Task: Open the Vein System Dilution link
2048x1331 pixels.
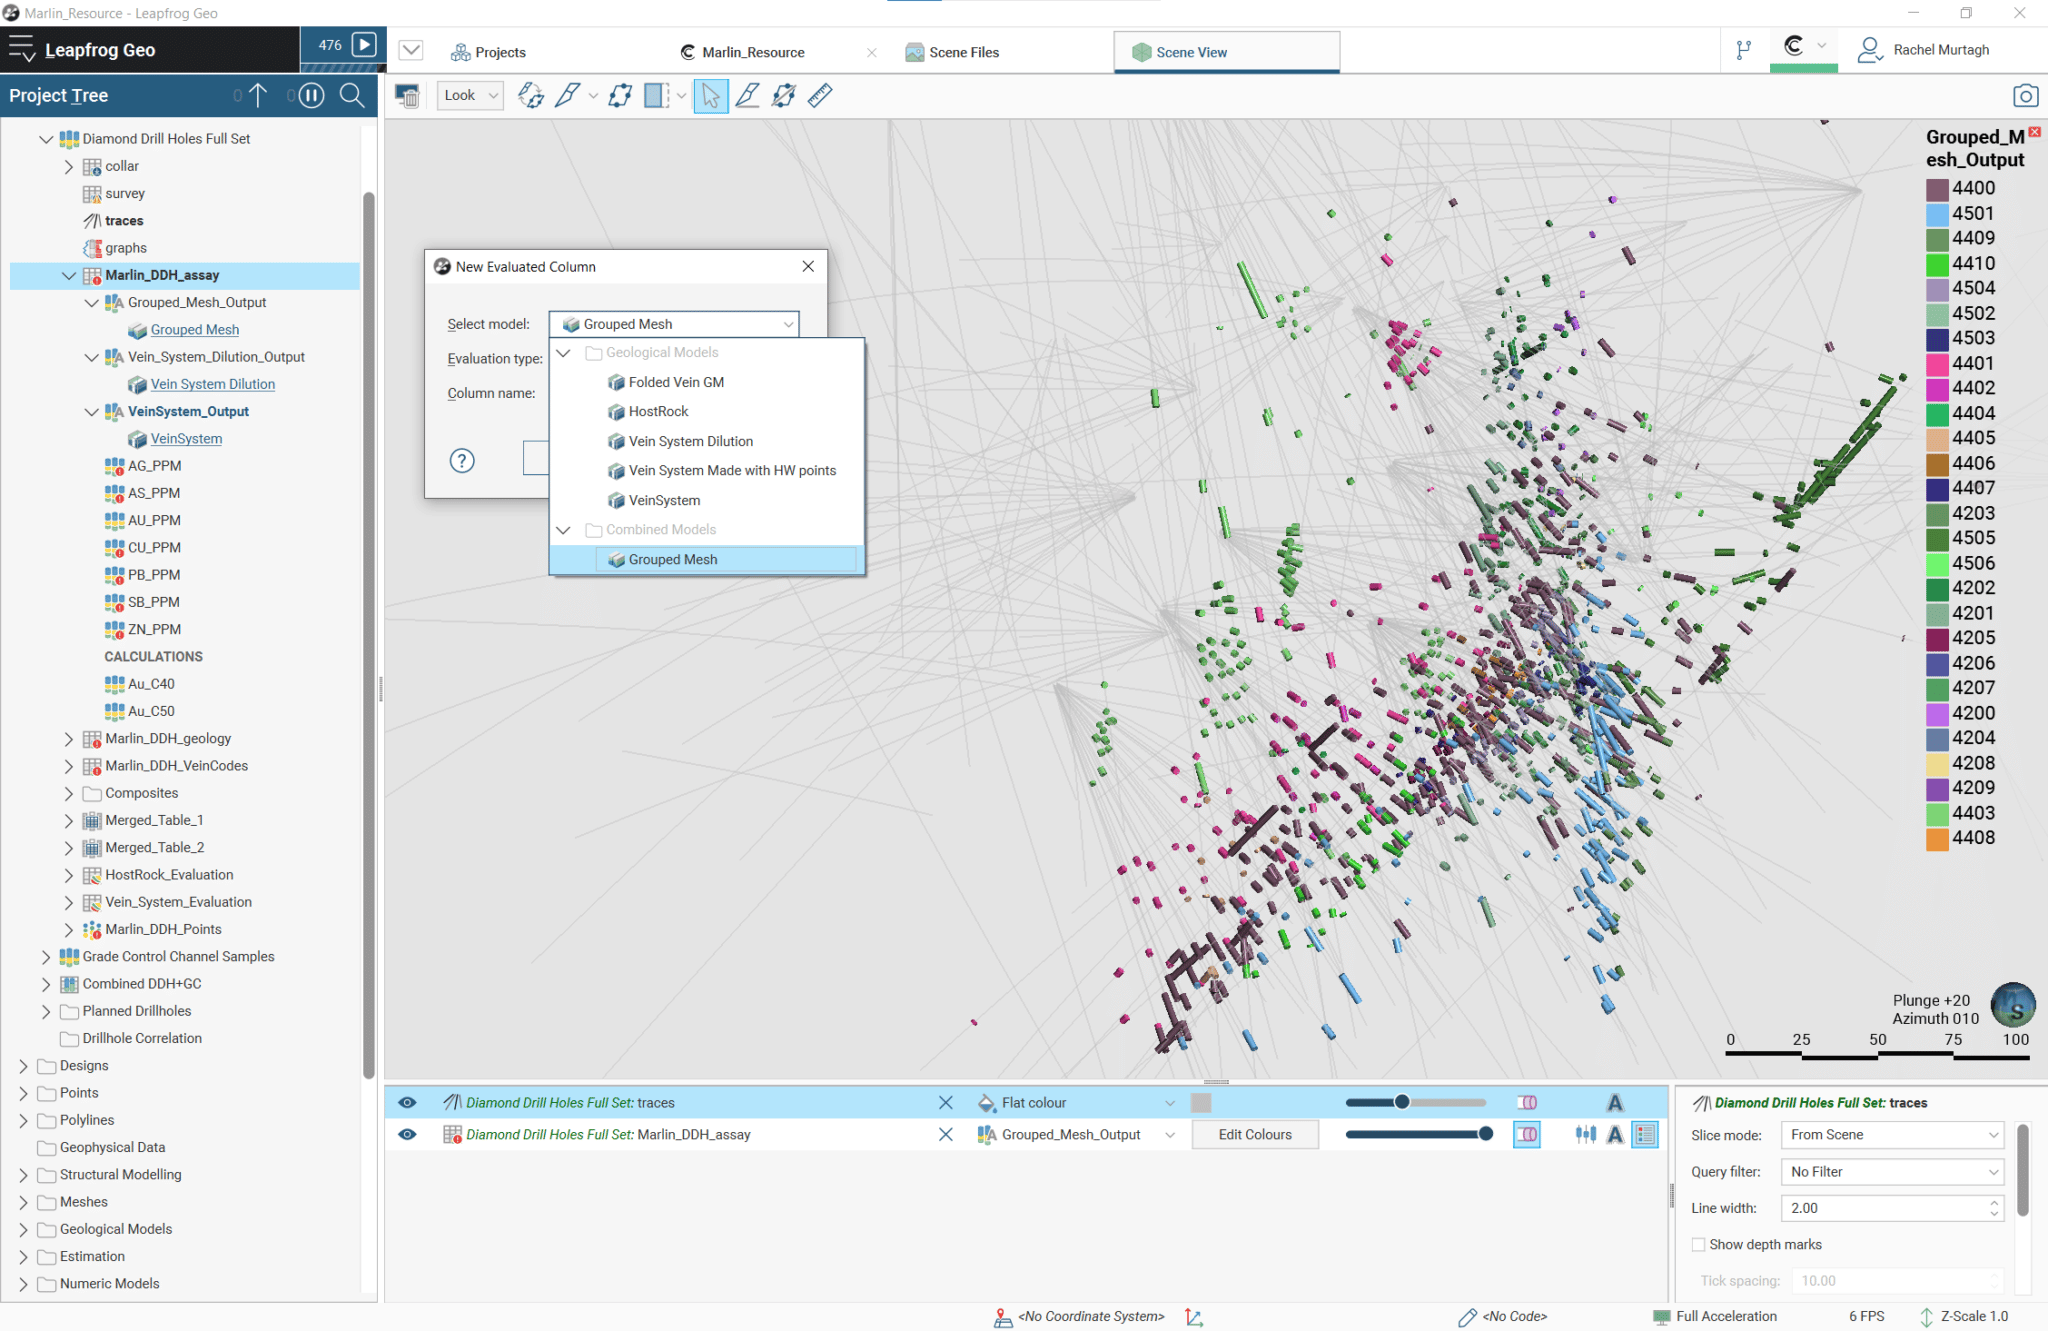Action: click(x=213, y=385)
